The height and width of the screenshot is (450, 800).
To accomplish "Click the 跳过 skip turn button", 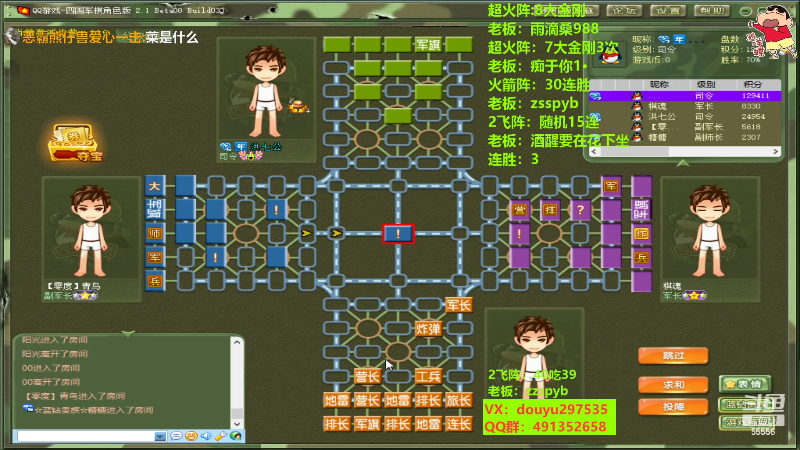I will click(673, 356).
